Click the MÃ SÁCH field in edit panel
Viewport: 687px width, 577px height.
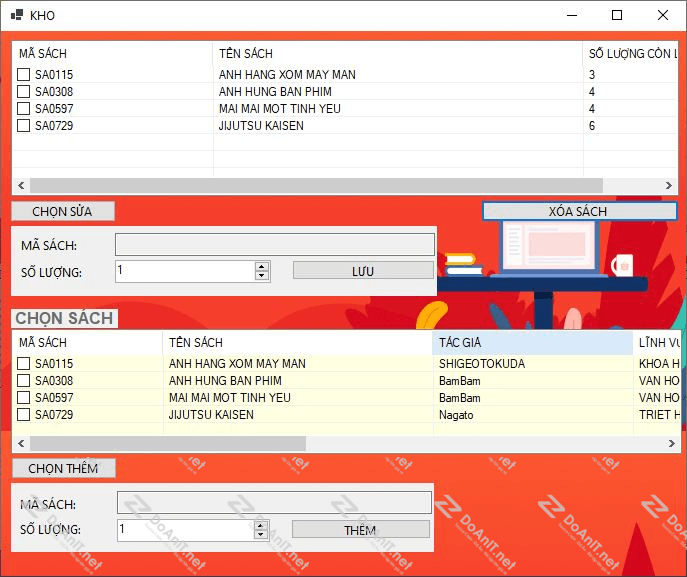coord(275,244)
